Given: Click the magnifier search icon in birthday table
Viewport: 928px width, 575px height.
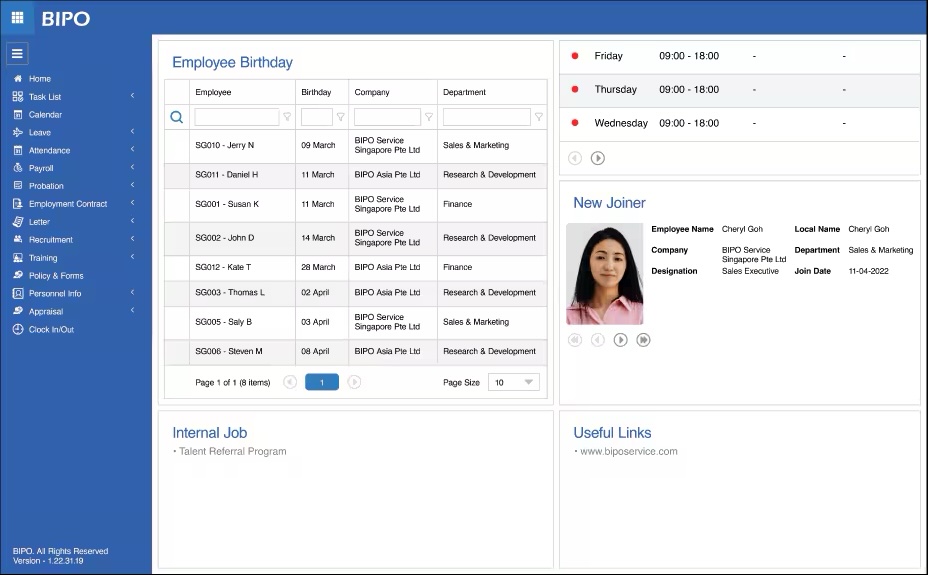Looking at the screenshot, I should pos(176,117).
